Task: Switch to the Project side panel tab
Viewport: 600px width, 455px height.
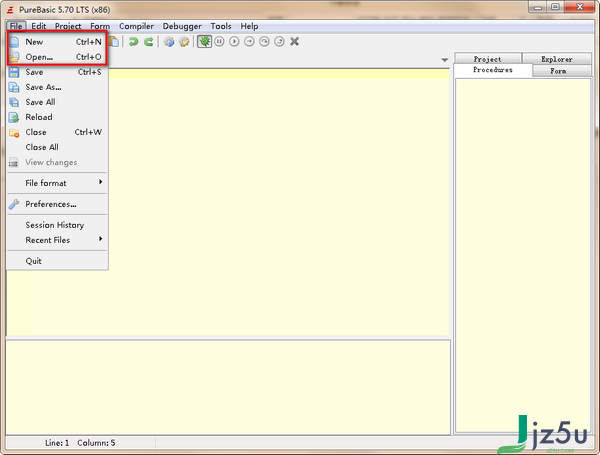Action: [488, 59]
